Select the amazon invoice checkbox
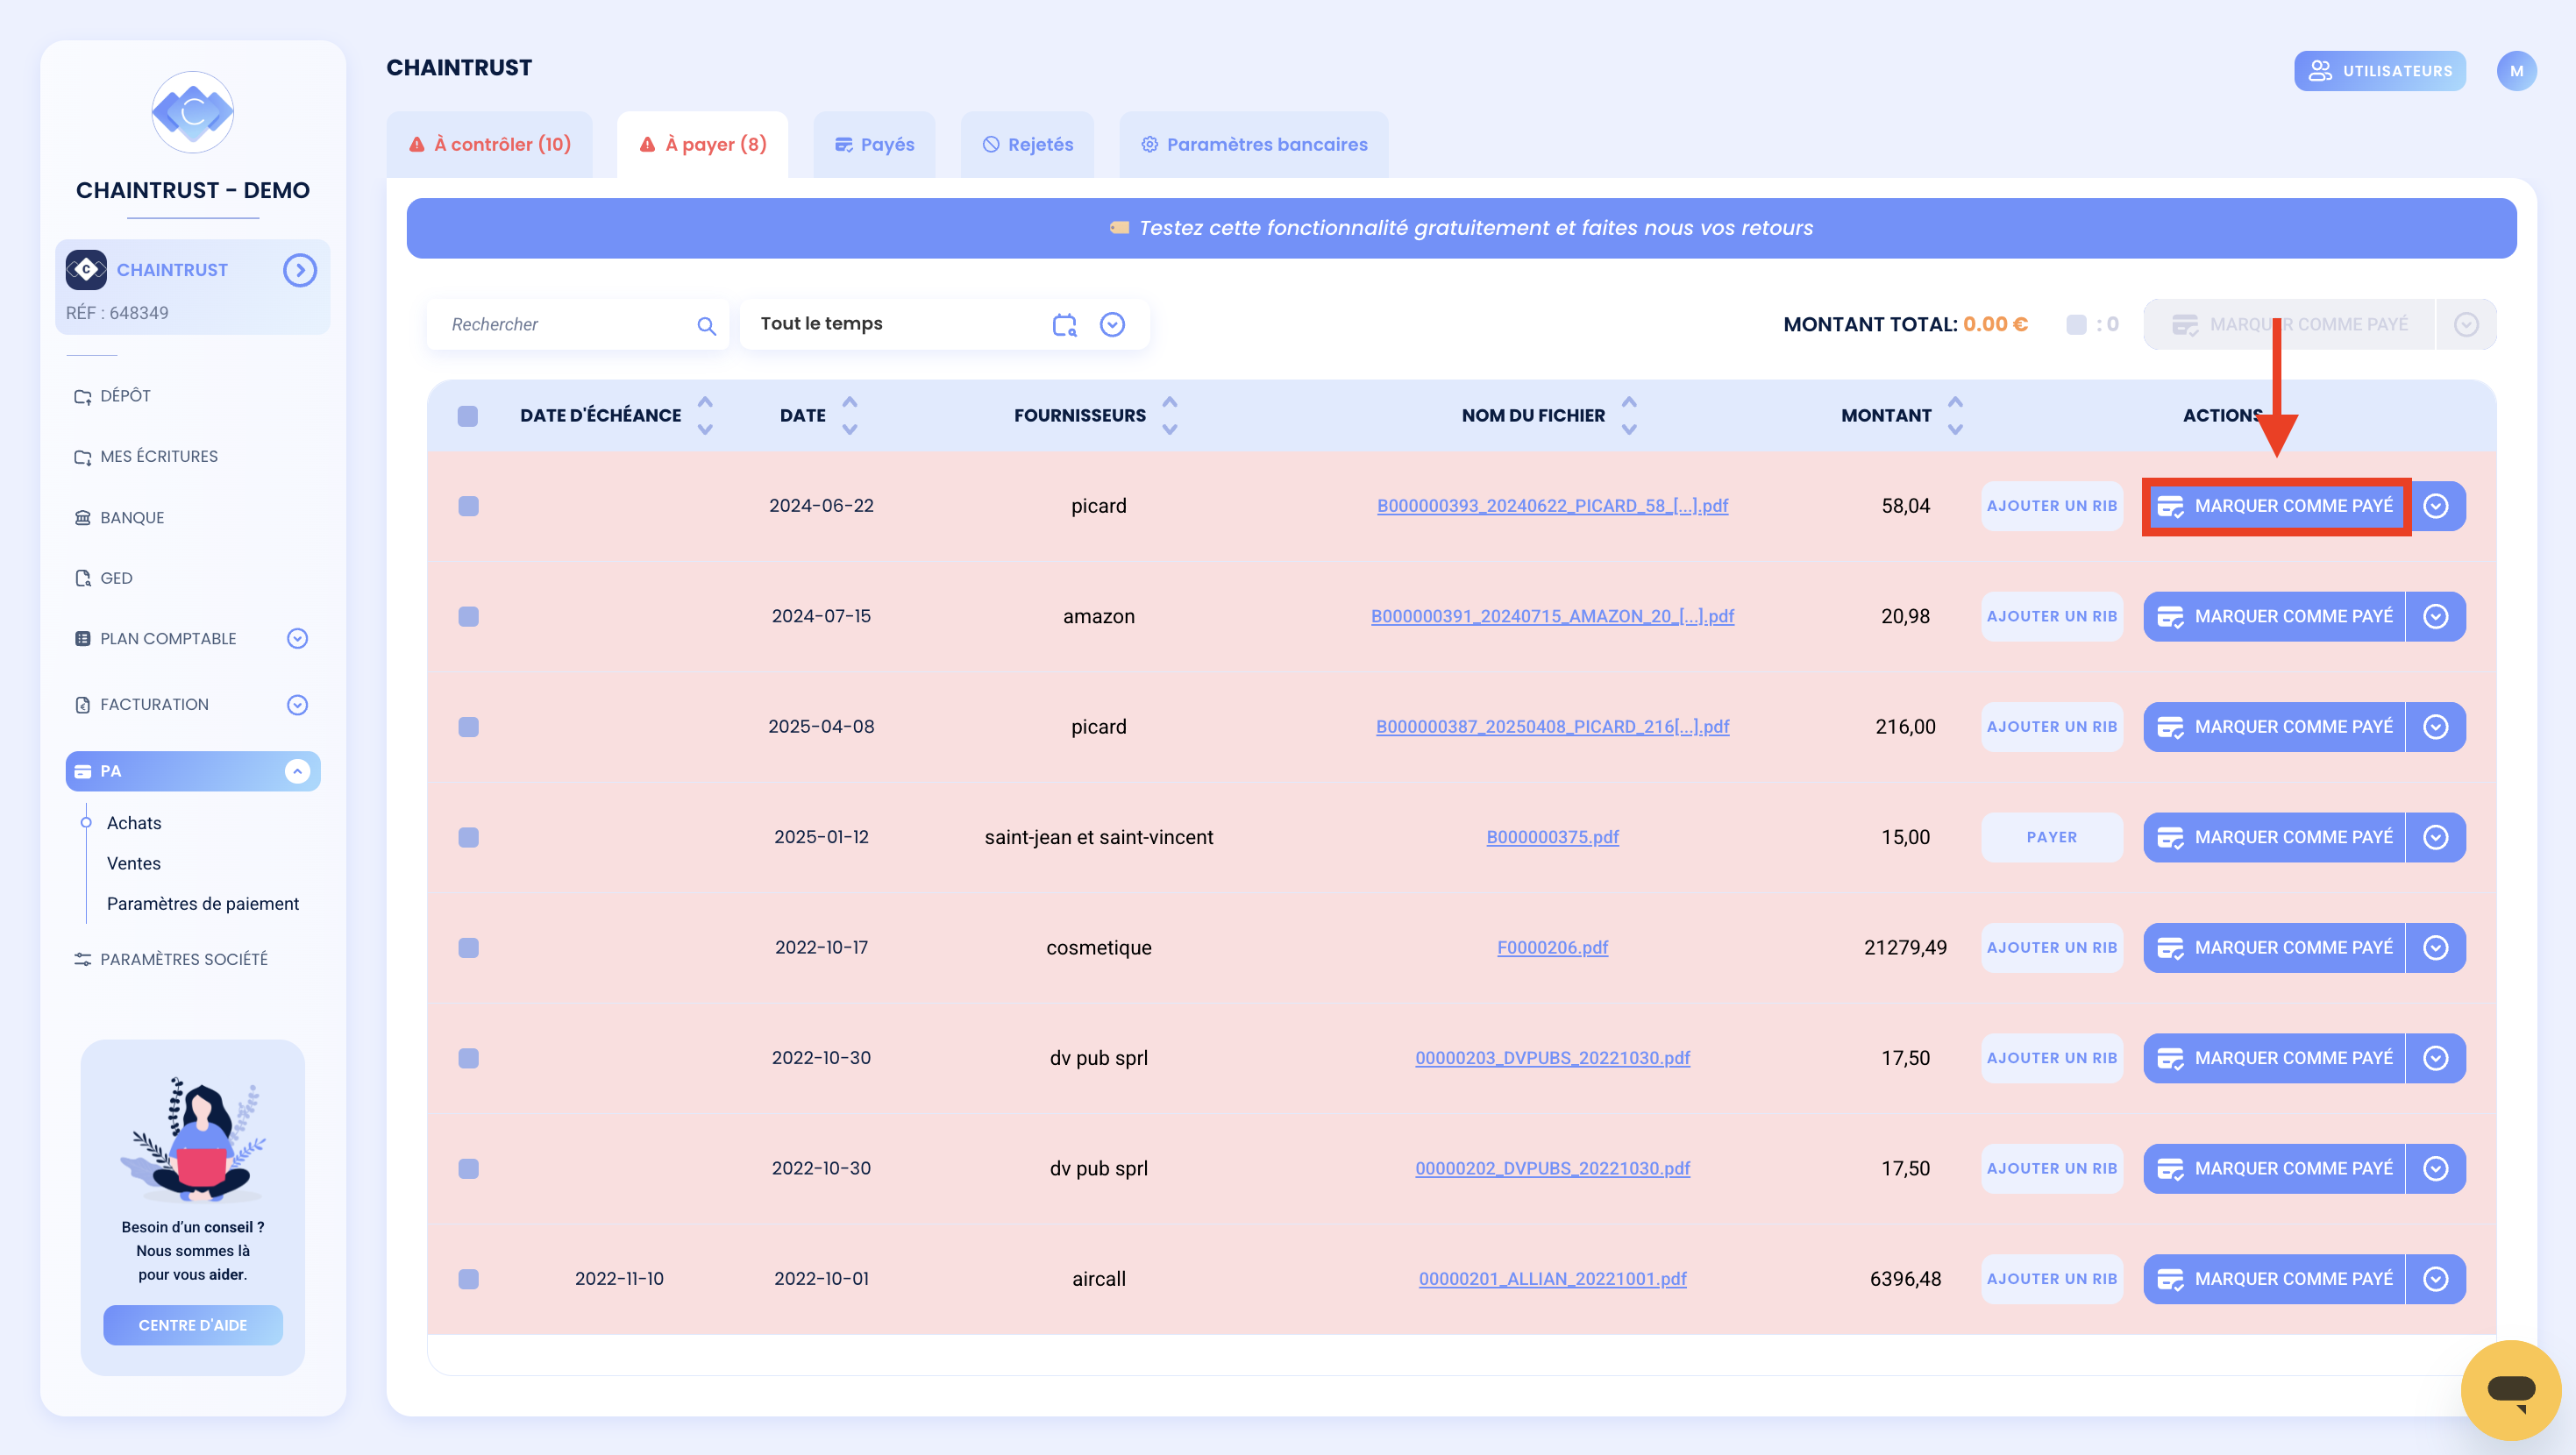Viewport: 2576px width, 1455px height. coord(468,616)
